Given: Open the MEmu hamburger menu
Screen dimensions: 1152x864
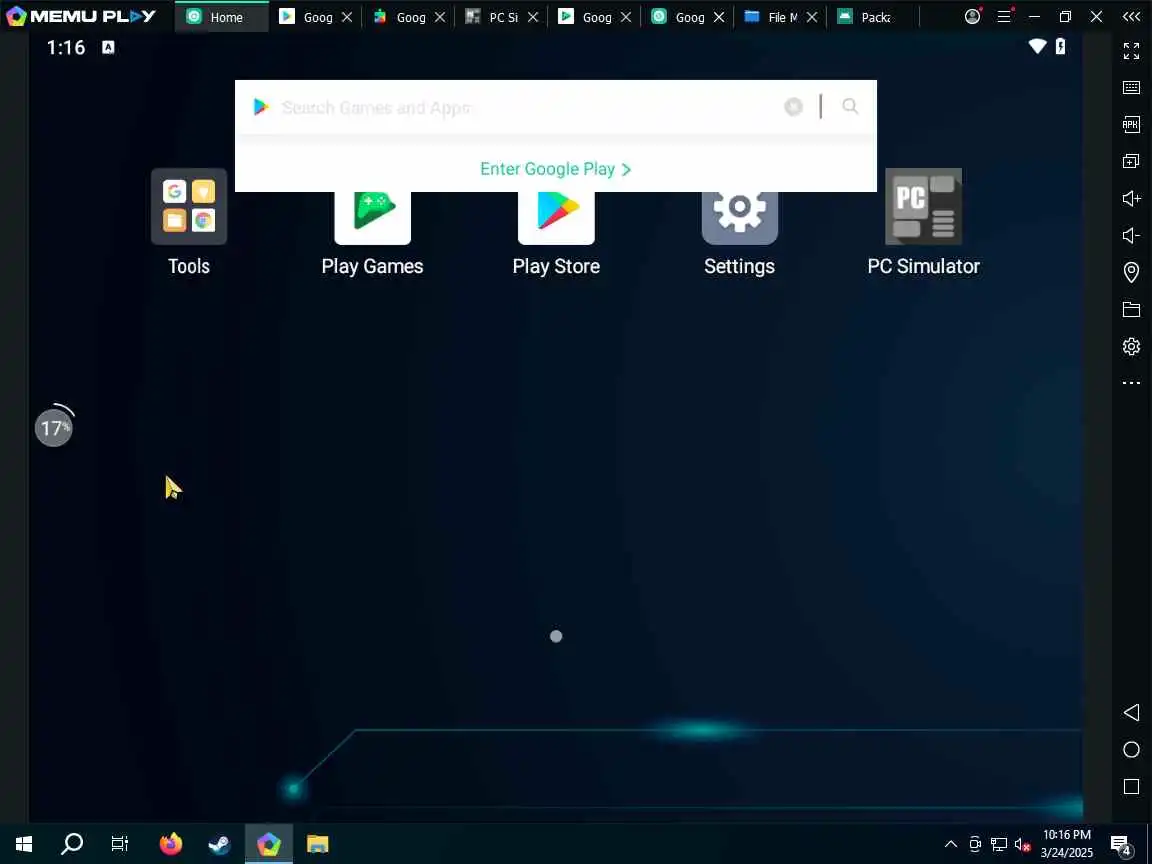Looking at the screenshot, I should [1004, 16].
